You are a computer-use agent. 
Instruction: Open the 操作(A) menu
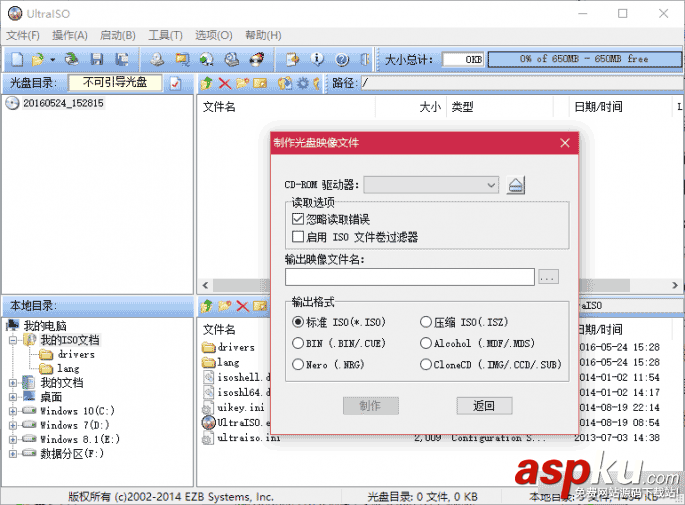point(69,35)
